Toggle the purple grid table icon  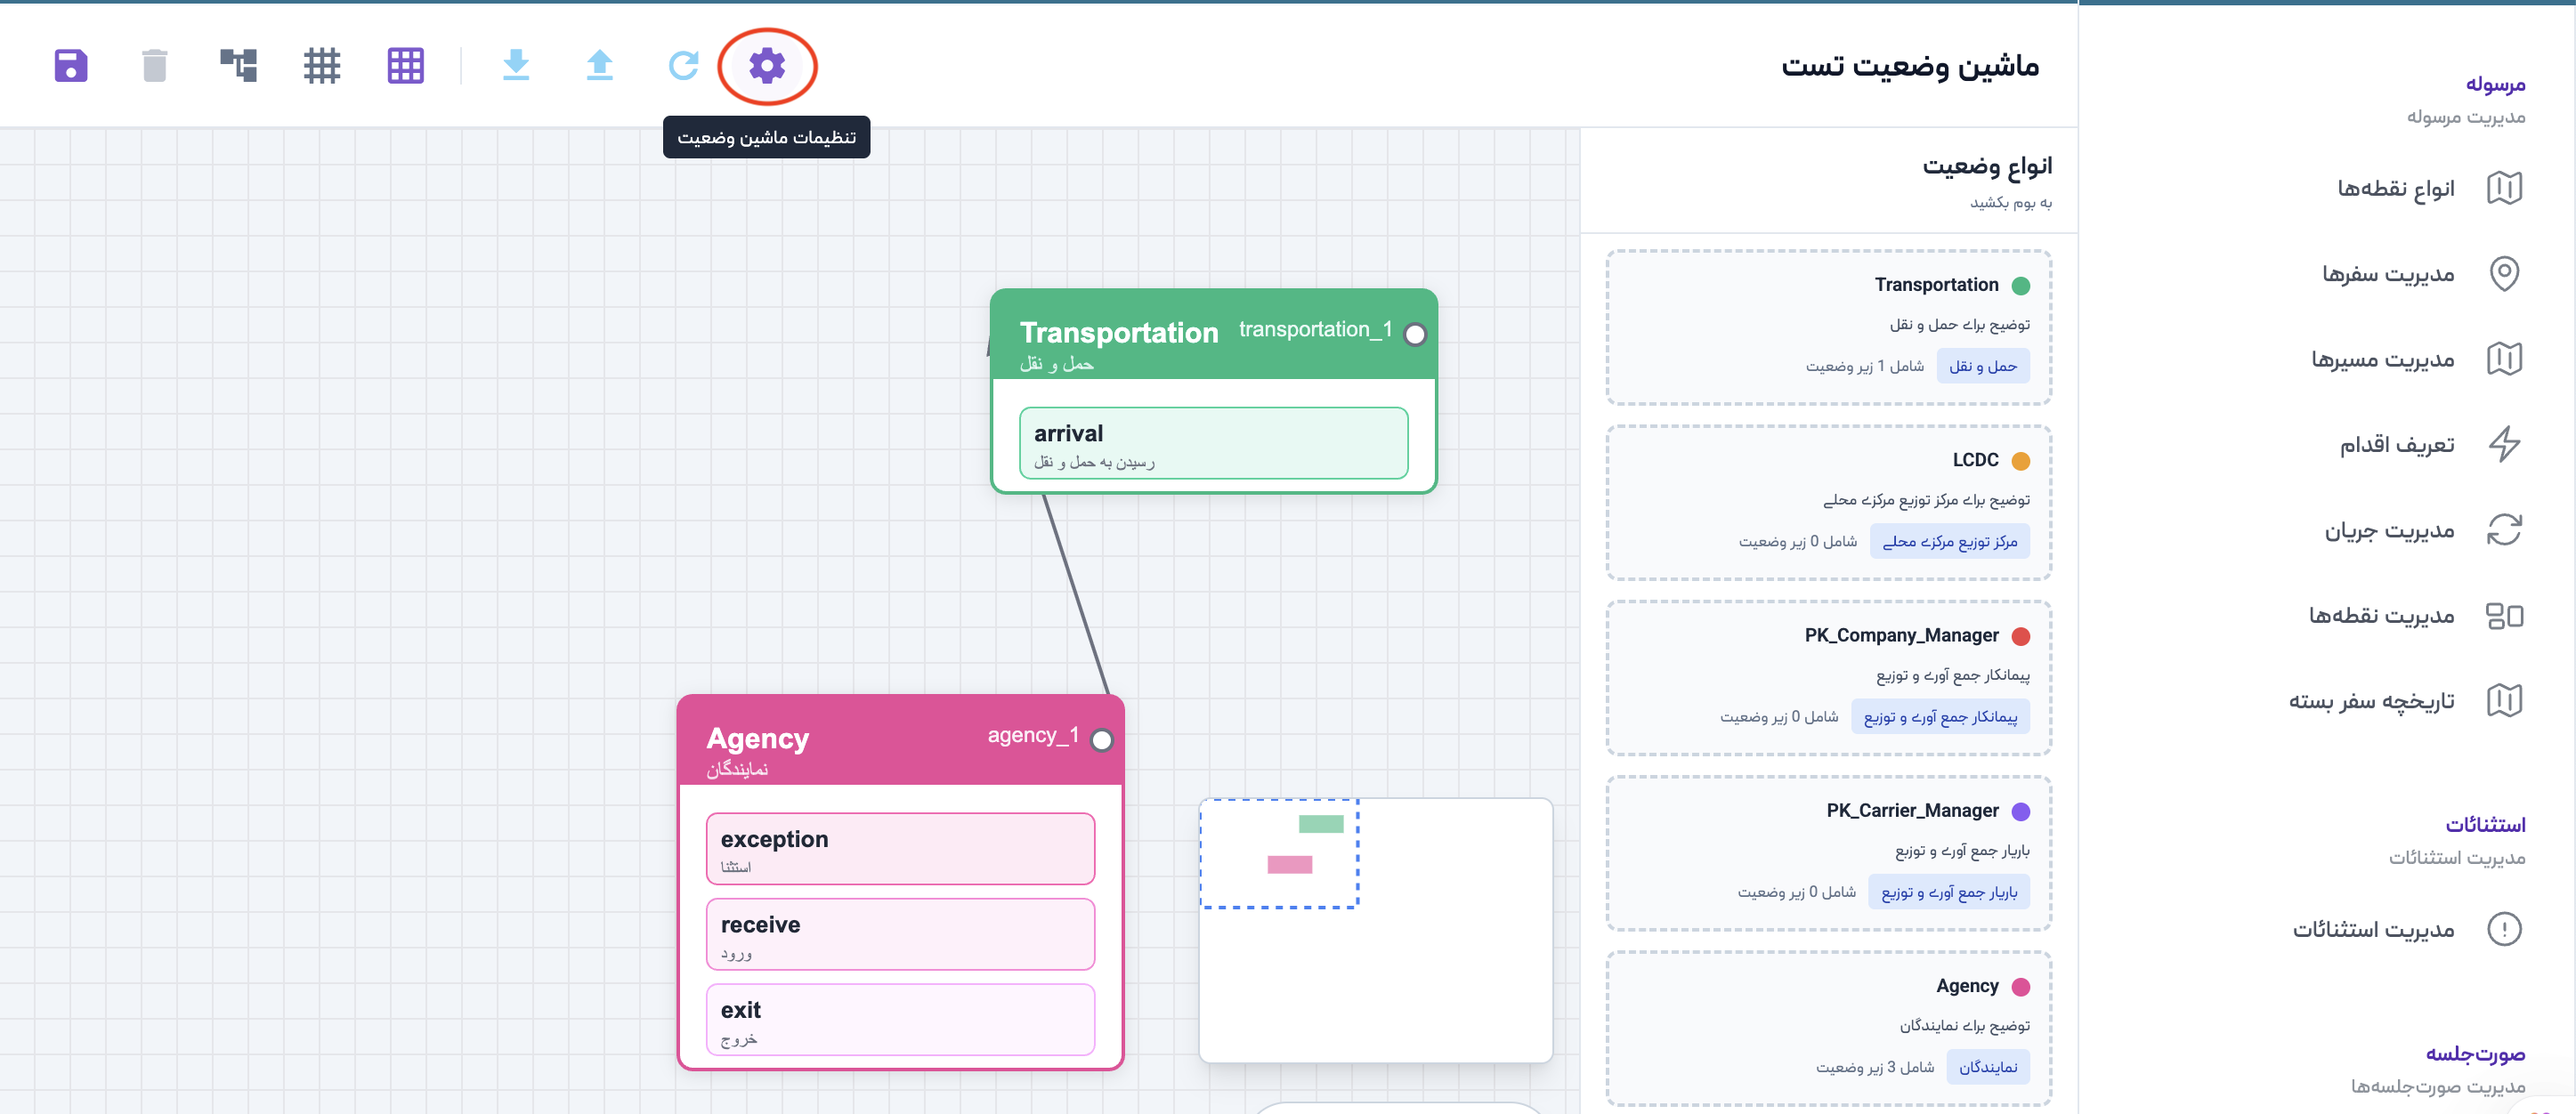coord(405,66)
